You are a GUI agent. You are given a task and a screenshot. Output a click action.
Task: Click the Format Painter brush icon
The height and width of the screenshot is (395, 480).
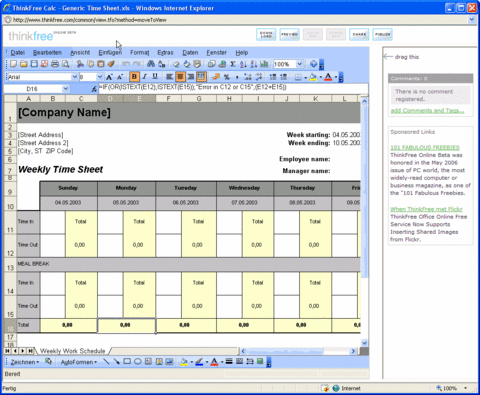click(111, 64)
